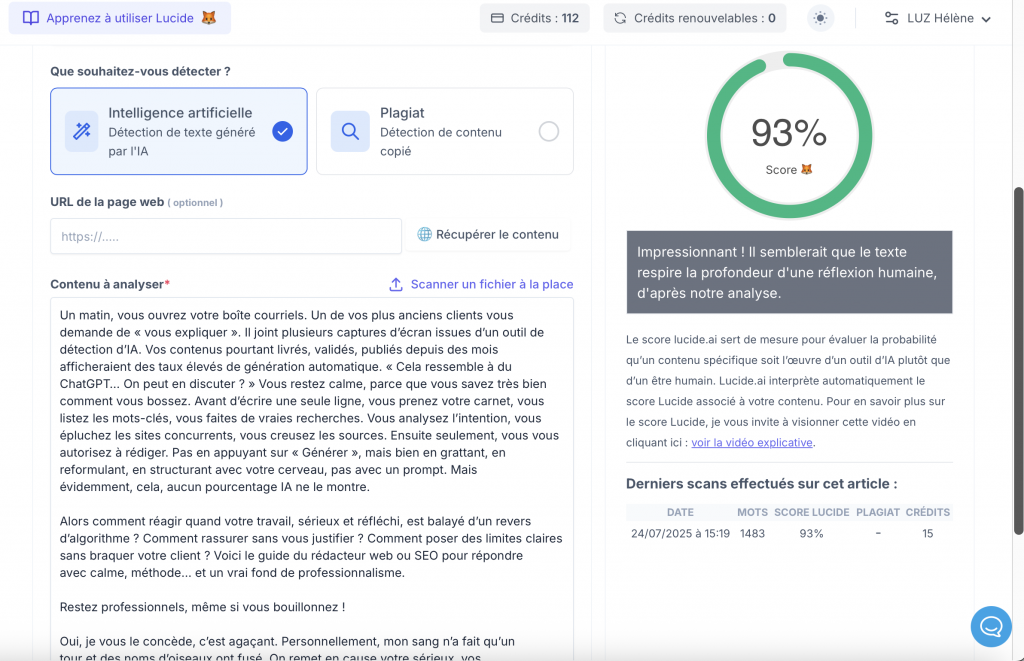Click the Apprenez à utiliser Lucide button
The height and width of the screenshot is (661, 1024).
tap(120, 18)
